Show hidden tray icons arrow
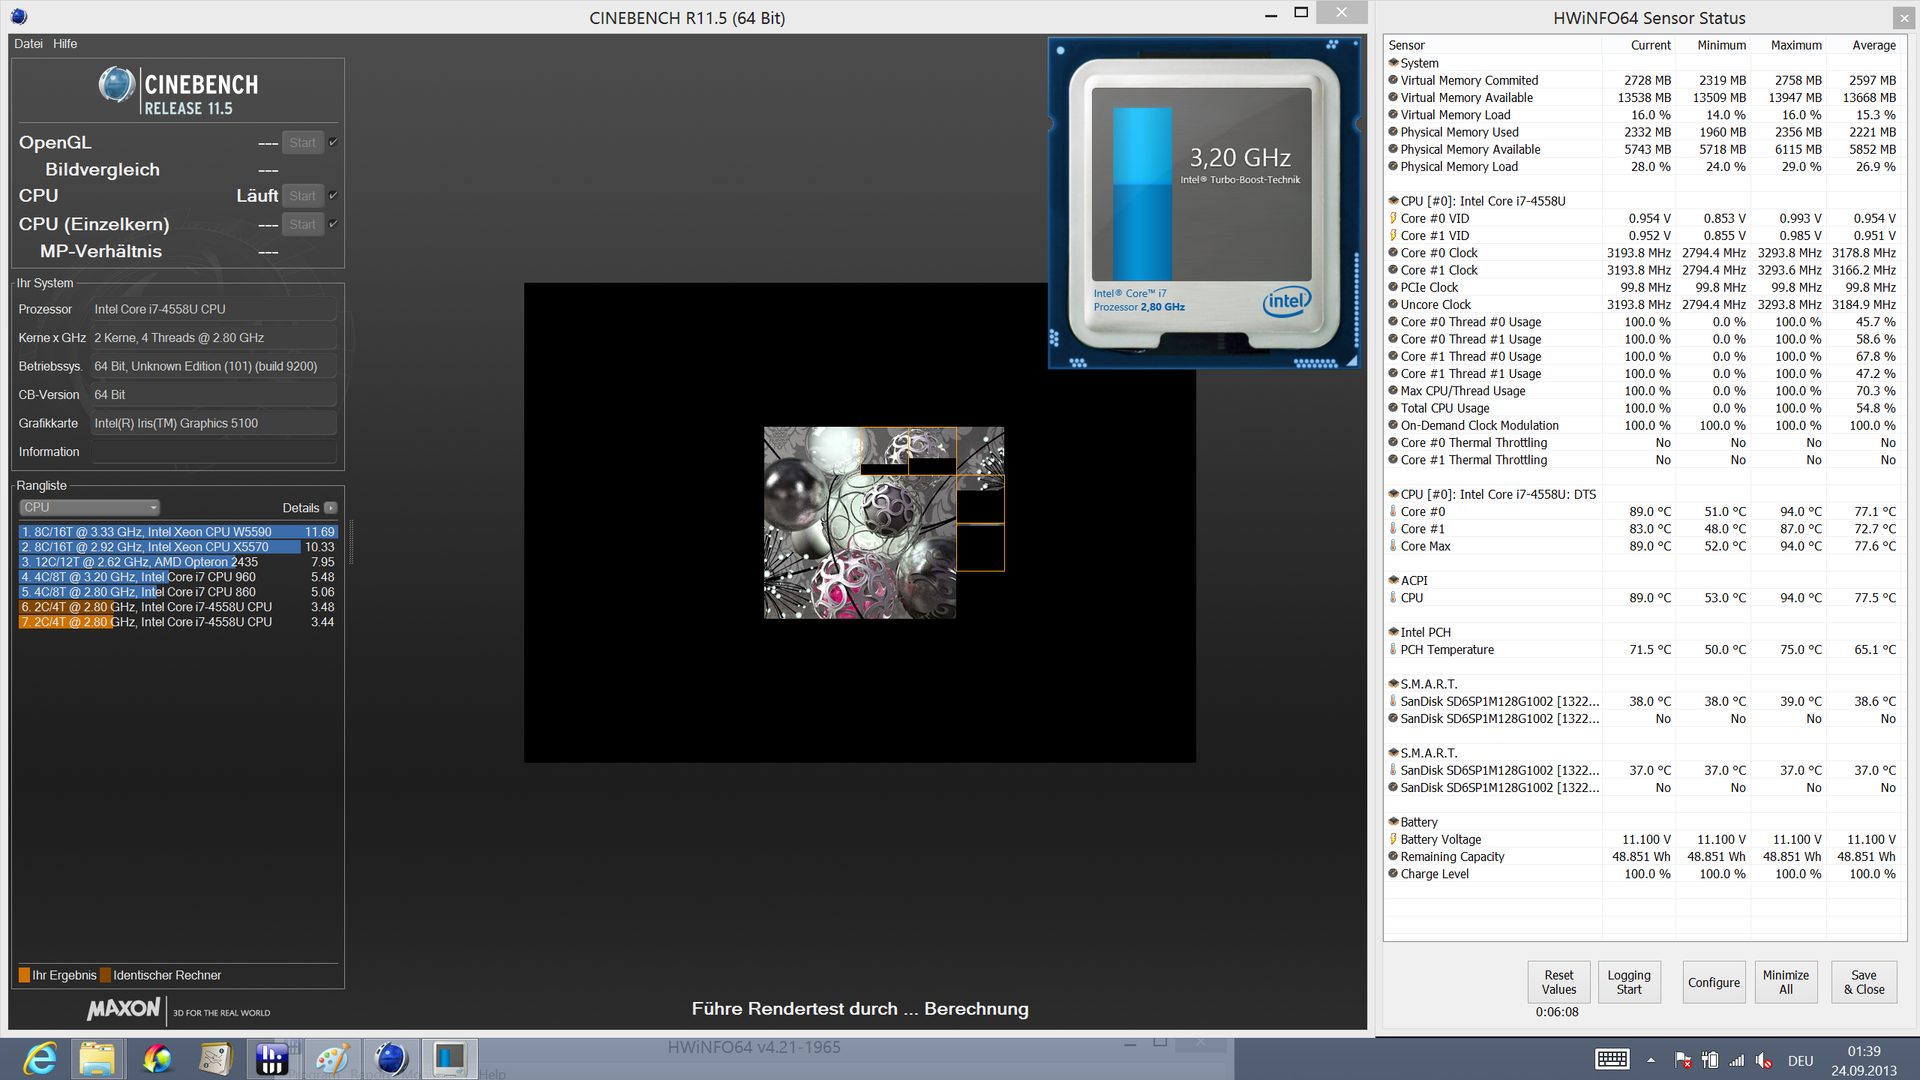 pos(1651,1060)
